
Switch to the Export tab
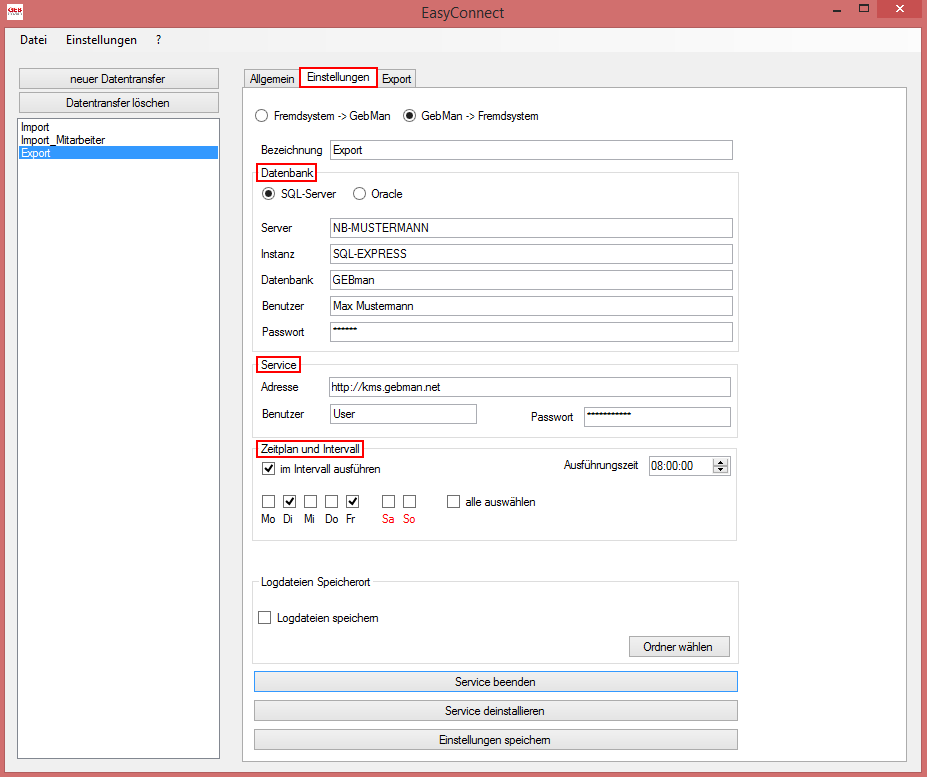tap(397, 77)
